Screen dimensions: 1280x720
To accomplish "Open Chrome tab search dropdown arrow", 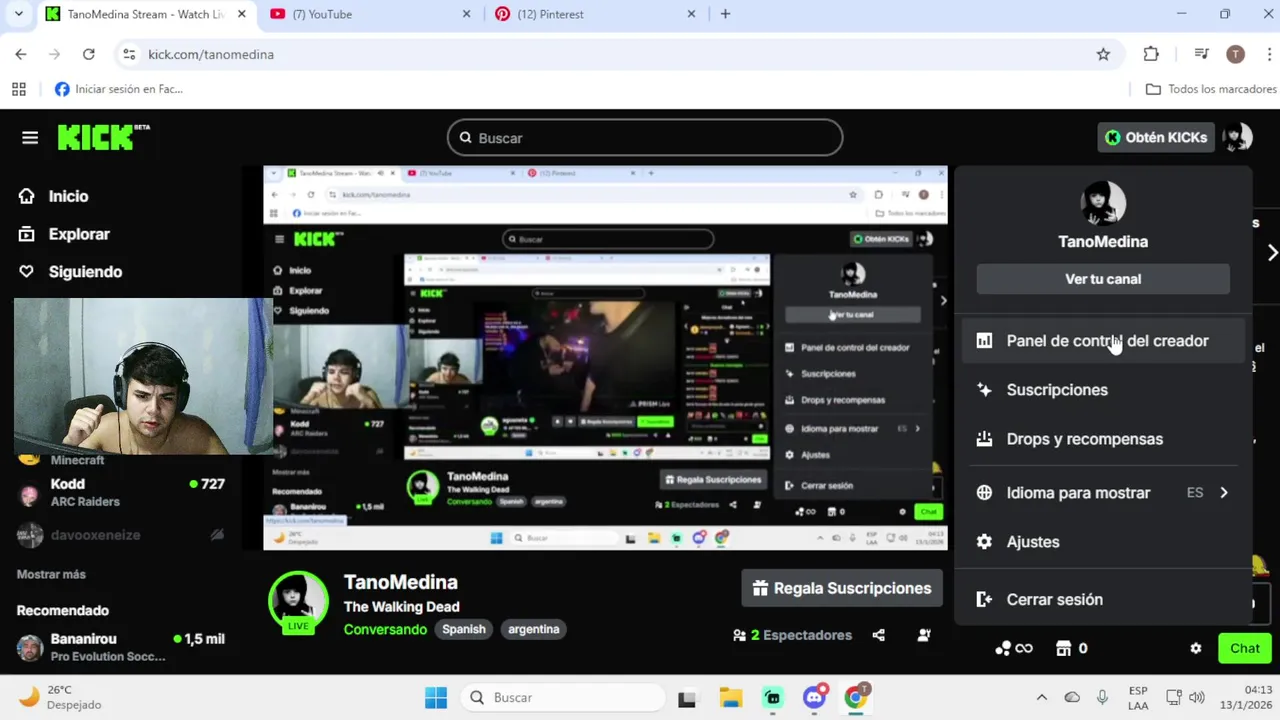I will click(18, 14).
